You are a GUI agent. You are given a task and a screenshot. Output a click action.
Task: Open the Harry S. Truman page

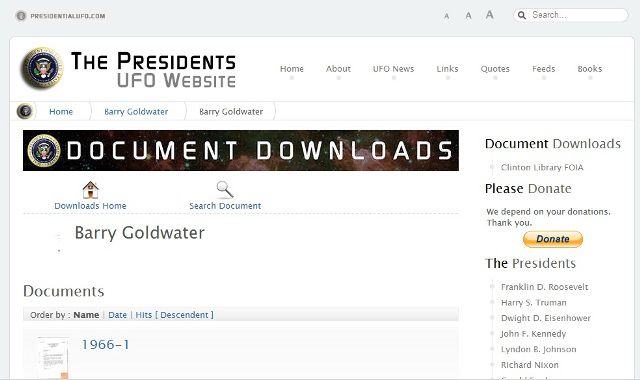click(533, 302)
